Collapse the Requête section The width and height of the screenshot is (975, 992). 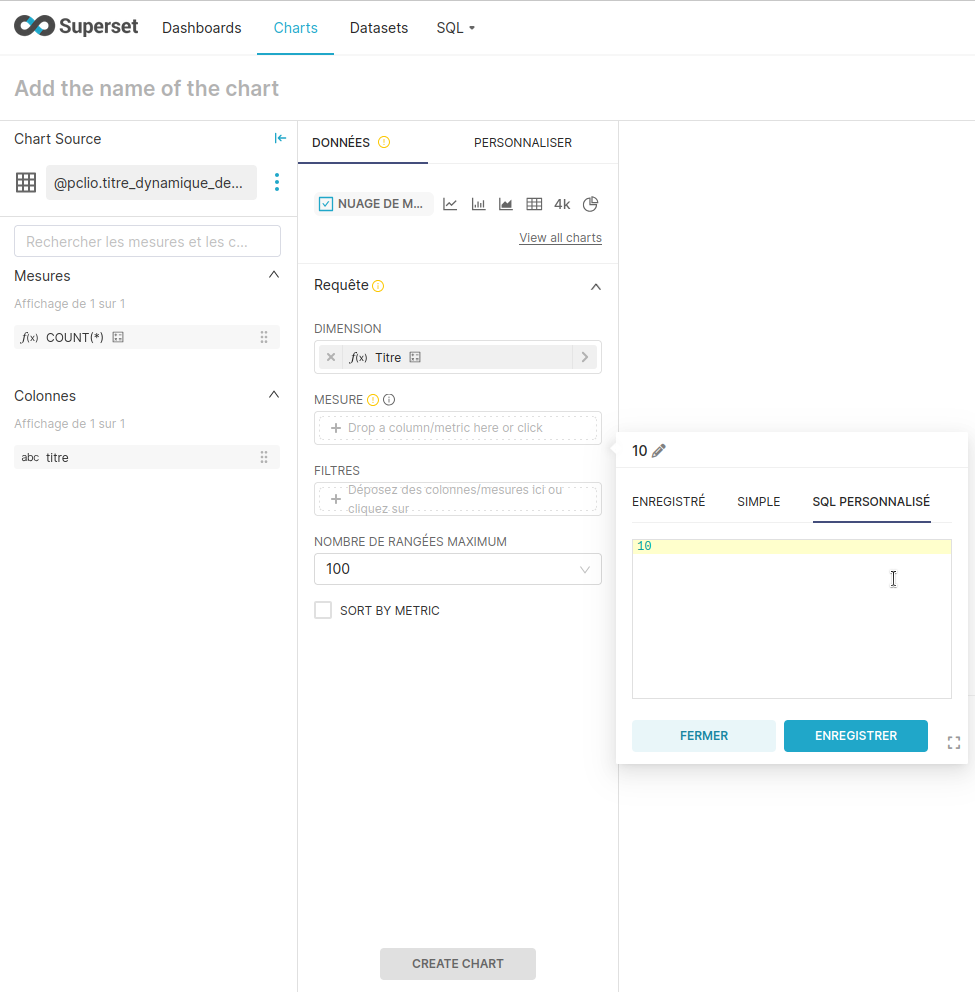pos(595,286)
